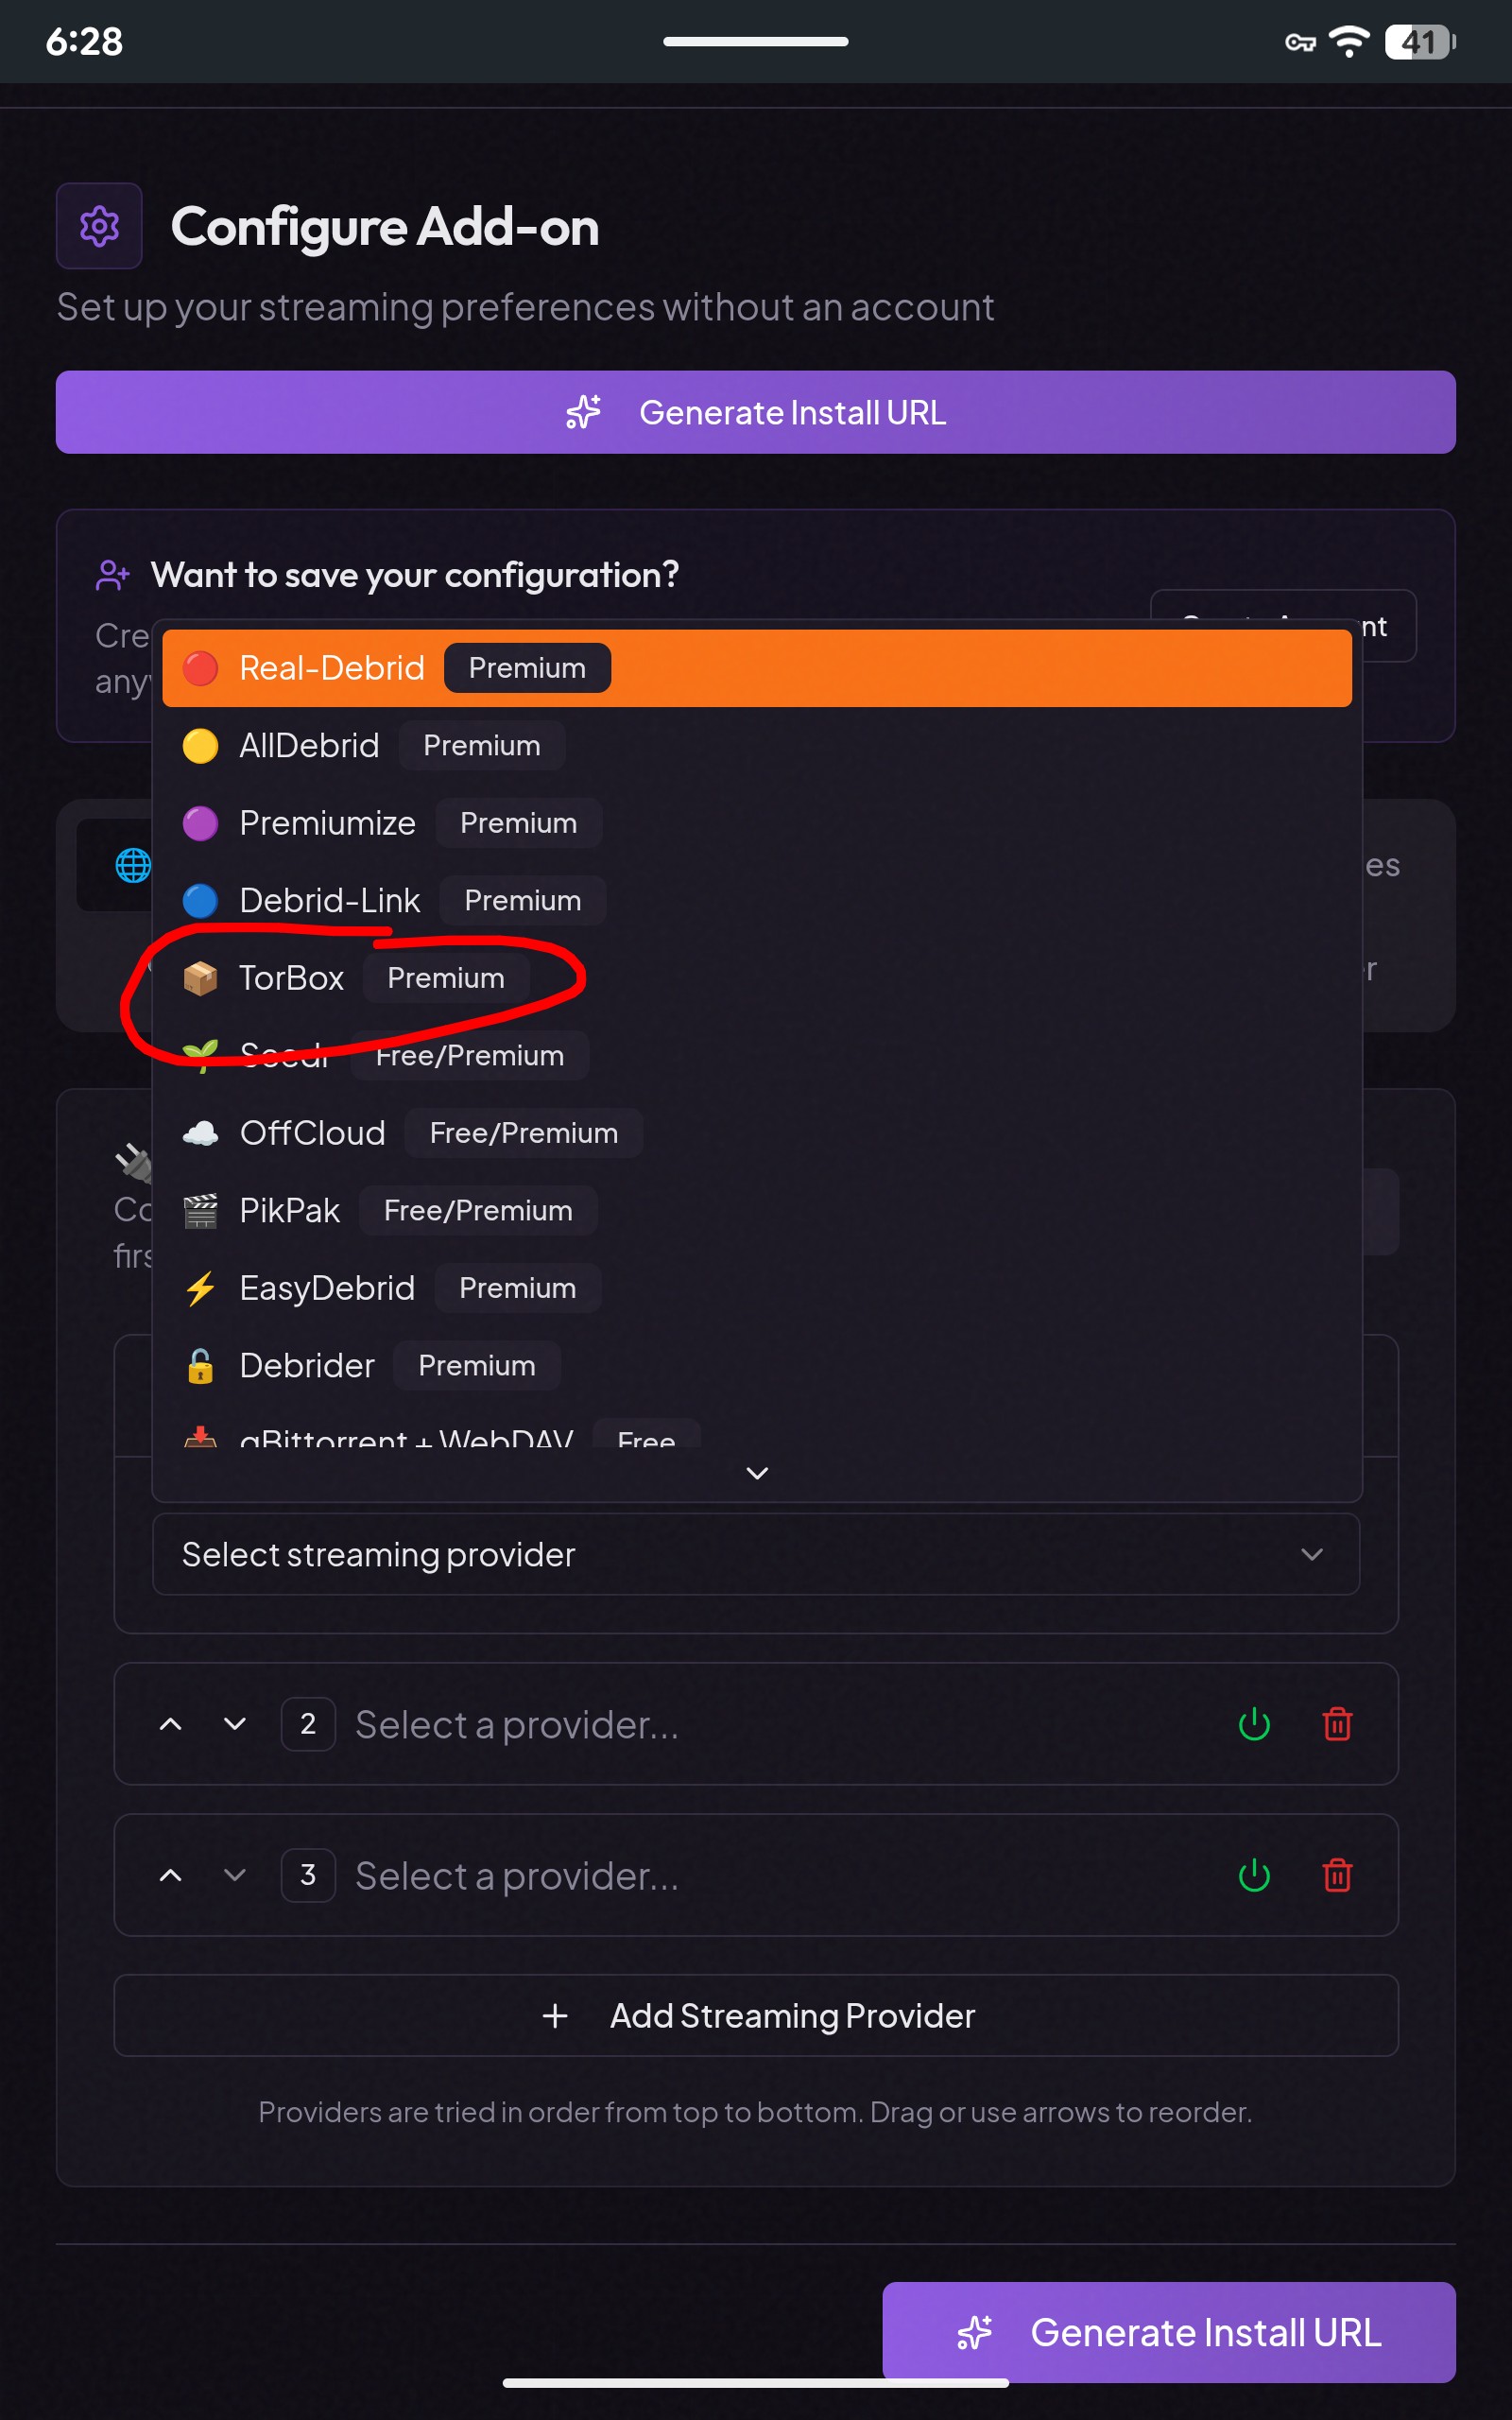Viewport: 1512px width, 2420px height.
Task: Select Premiumize in the provider list
Action: click(x=328, y=823)
